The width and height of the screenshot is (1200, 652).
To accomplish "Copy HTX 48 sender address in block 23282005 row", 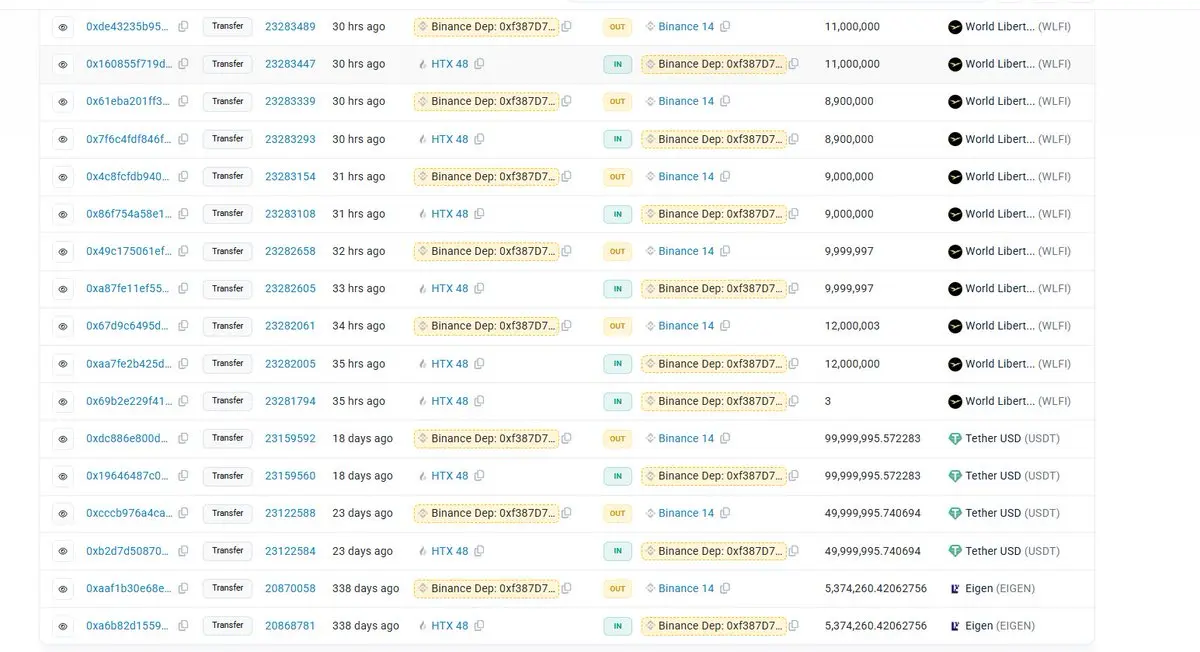I will 479,364.
